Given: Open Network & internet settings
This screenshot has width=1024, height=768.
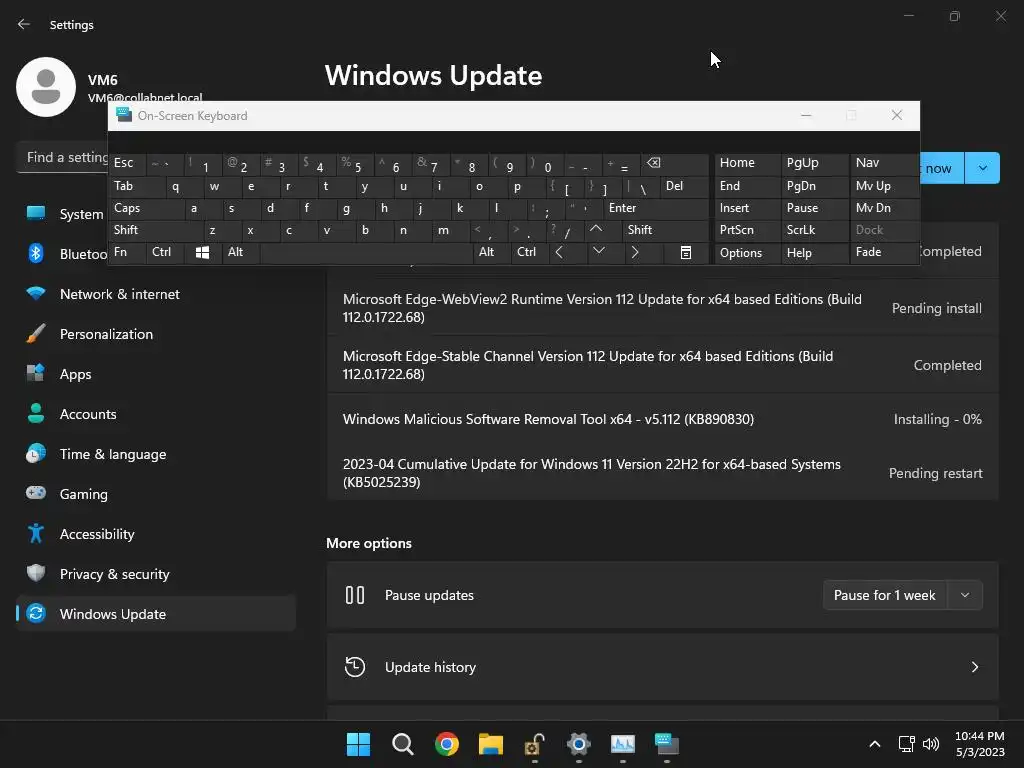Looking at the screenshot, I should pyautogui.click(x=155, y=294).
